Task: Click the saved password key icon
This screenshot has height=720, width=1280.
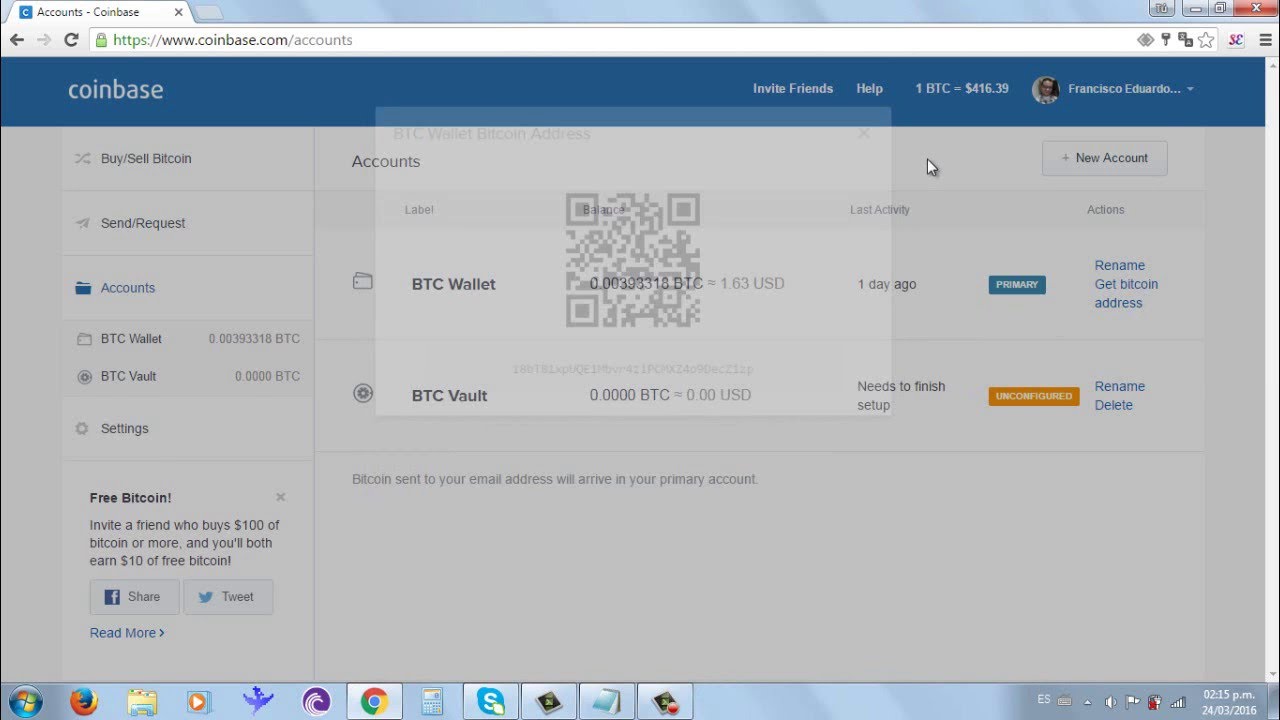Action: pos(1166,40)
